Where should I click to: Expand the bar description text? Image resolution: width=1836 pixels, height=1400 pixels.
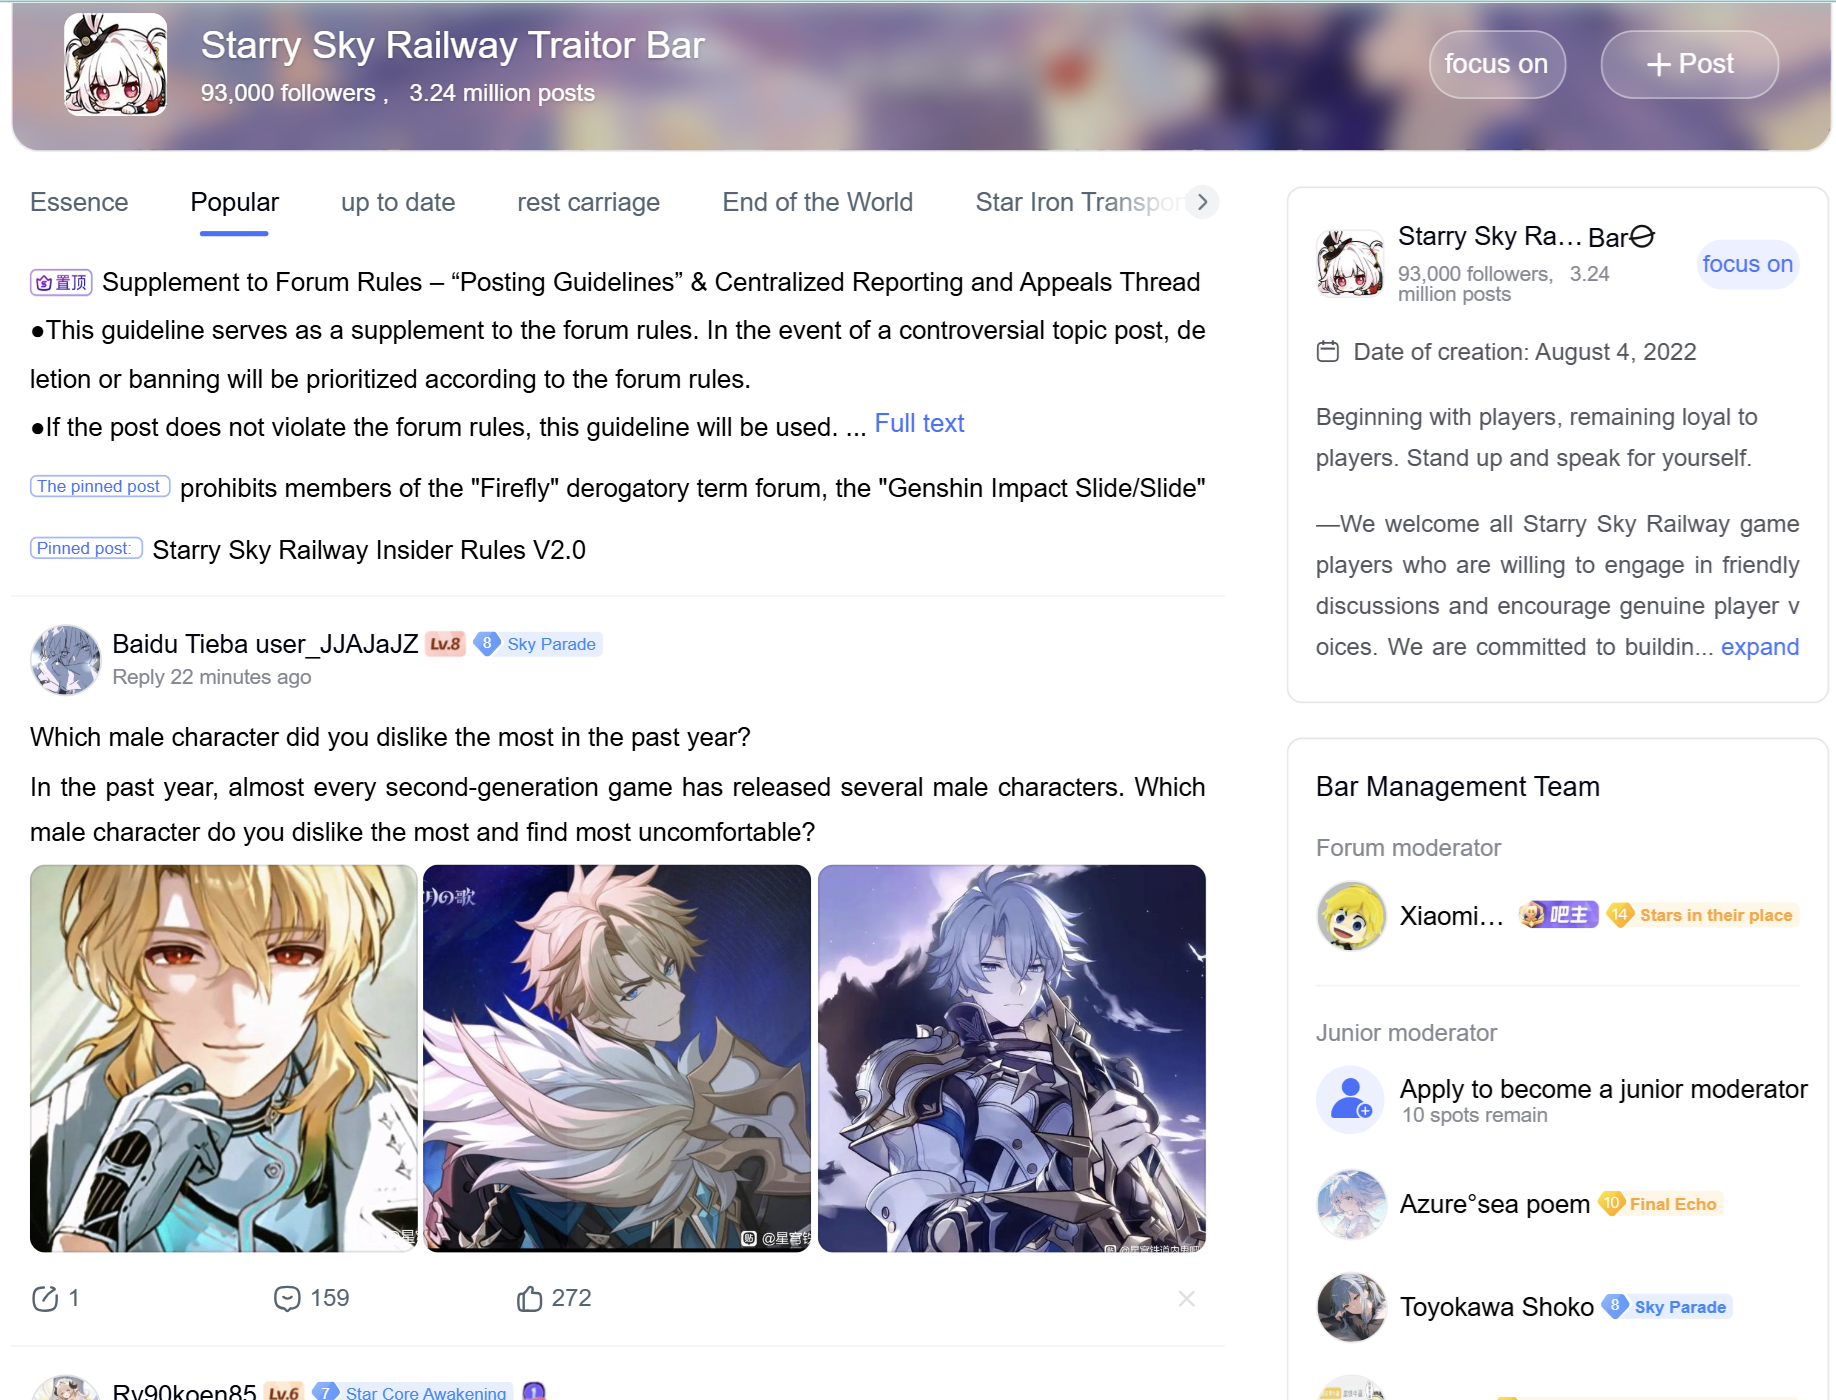pyautogui.click(x=1759, y=647)
